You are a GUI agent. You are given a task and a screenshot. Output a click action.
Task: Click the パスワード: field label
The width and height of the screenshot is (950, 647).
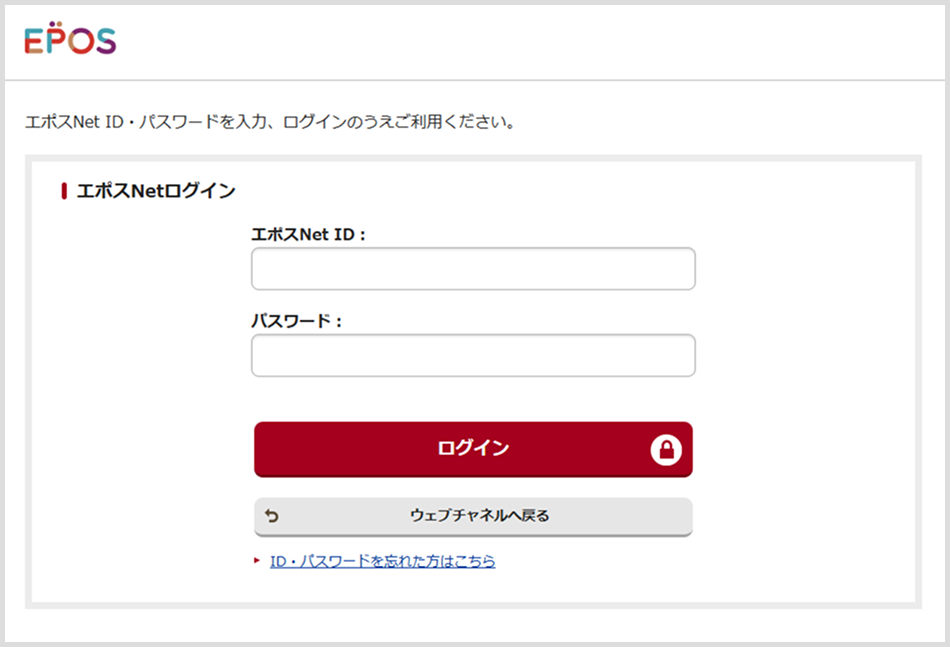pyautogui.click(x=296, y=322)
